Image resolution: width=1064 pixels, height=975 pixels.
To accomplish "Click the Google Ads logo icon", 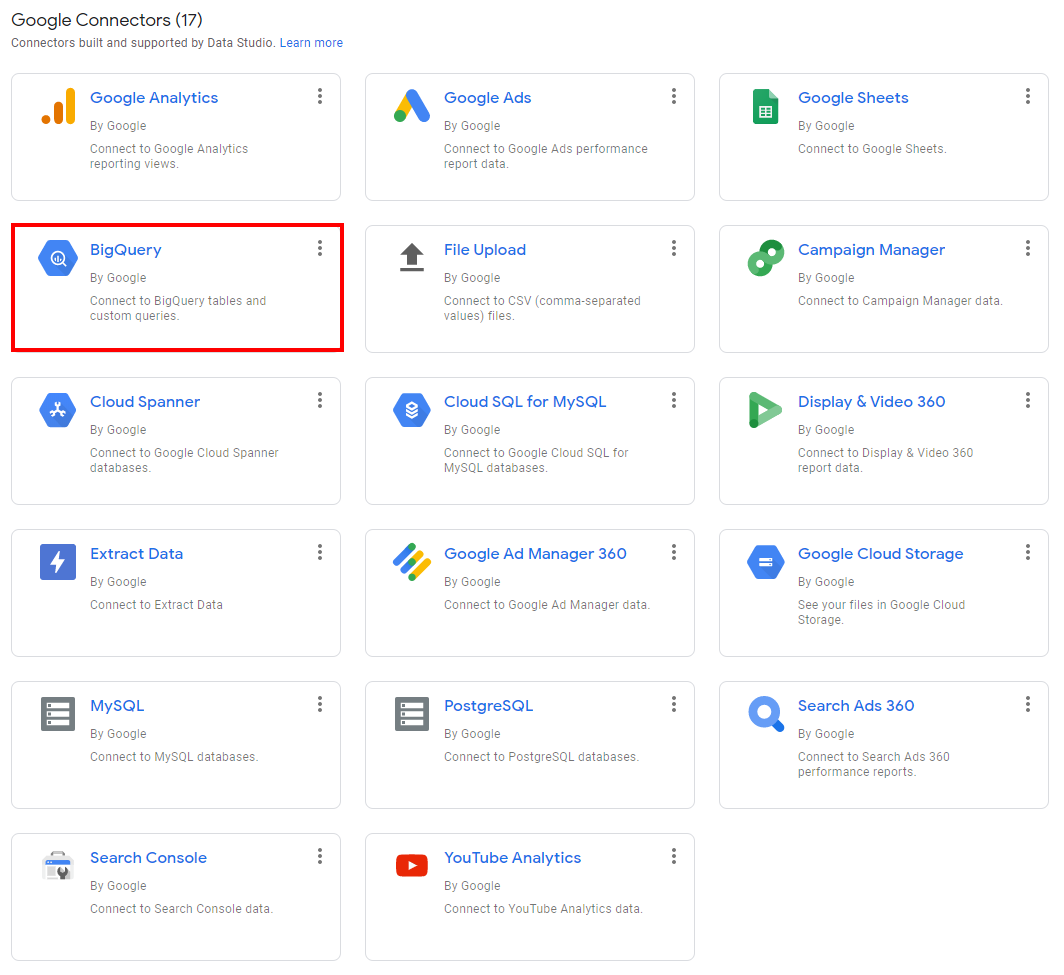I will click(411, 106).
